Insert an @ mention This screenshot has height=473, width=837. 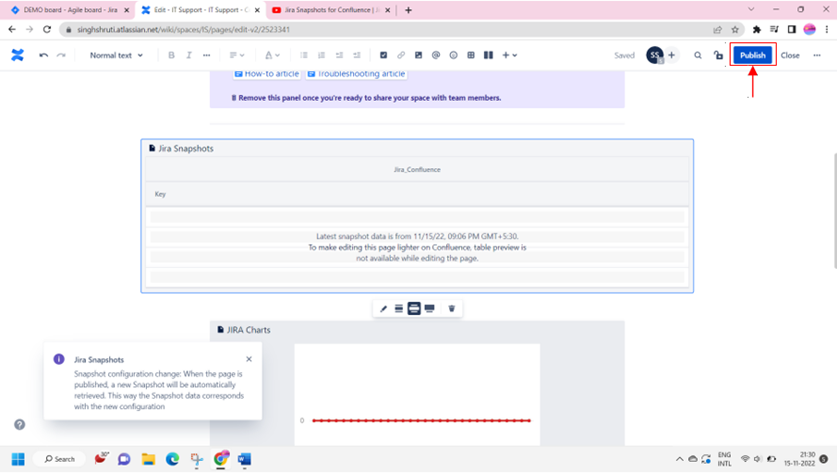(x=436, y=55)
